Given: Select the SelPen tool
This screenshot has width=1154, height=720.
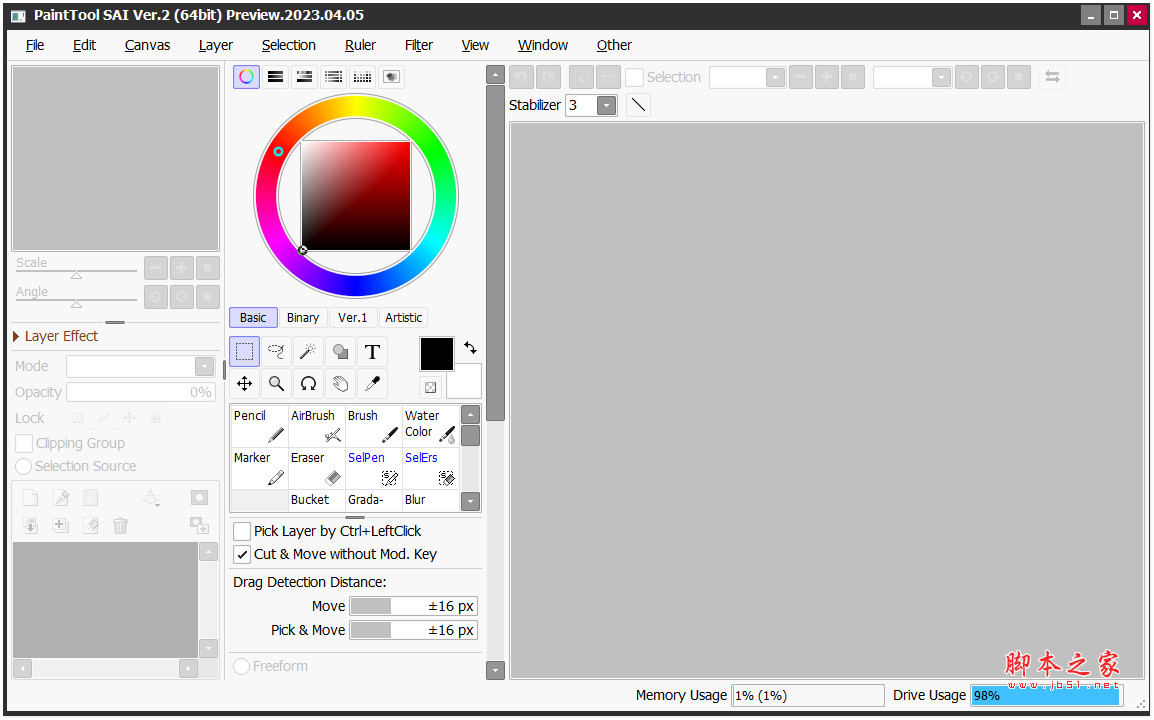Looking at the screenshot, I should coord(374,468).
